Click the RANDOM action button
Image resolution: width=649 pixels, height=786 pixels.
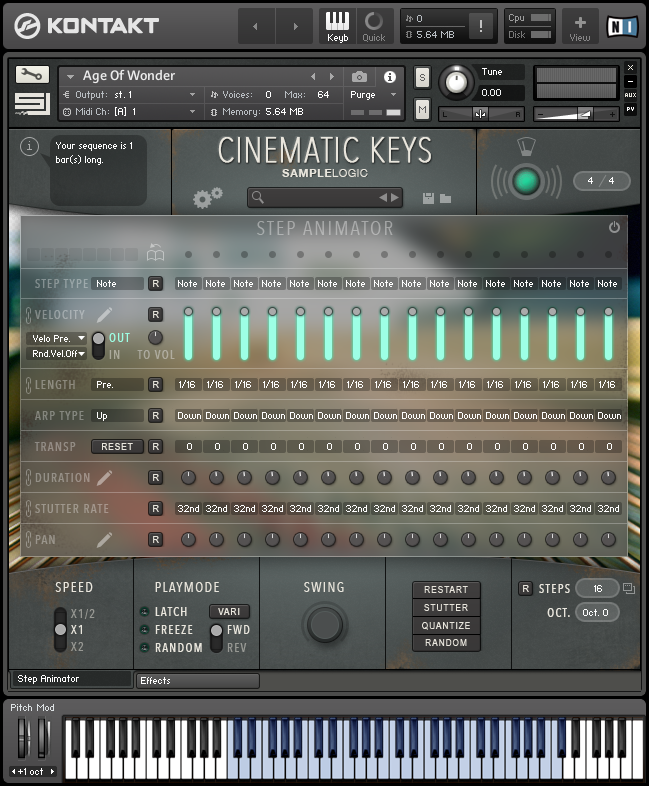point(446,643)
